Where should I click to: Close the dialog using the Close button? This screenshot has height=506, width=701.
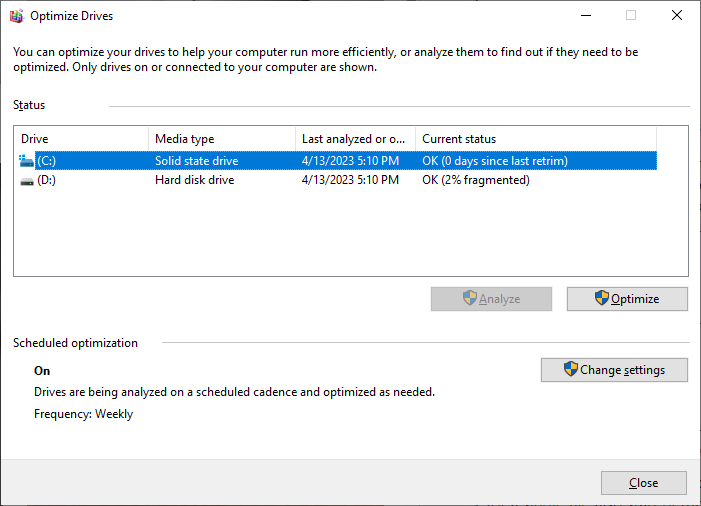[x=644, y=483]
